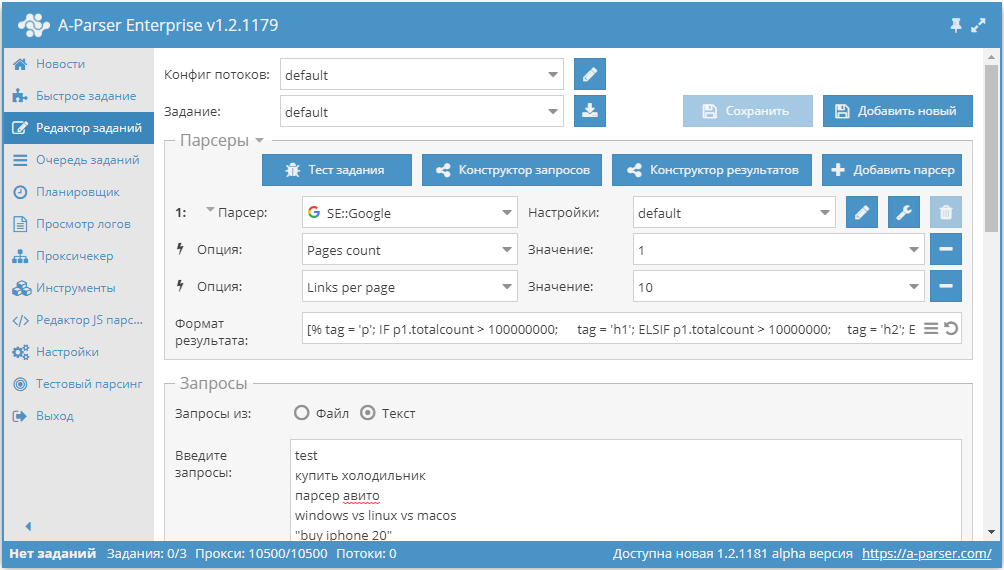This screenshot has height=570, width=1004.
Task: Click download icon next to Задание
Action: (590, 111)
